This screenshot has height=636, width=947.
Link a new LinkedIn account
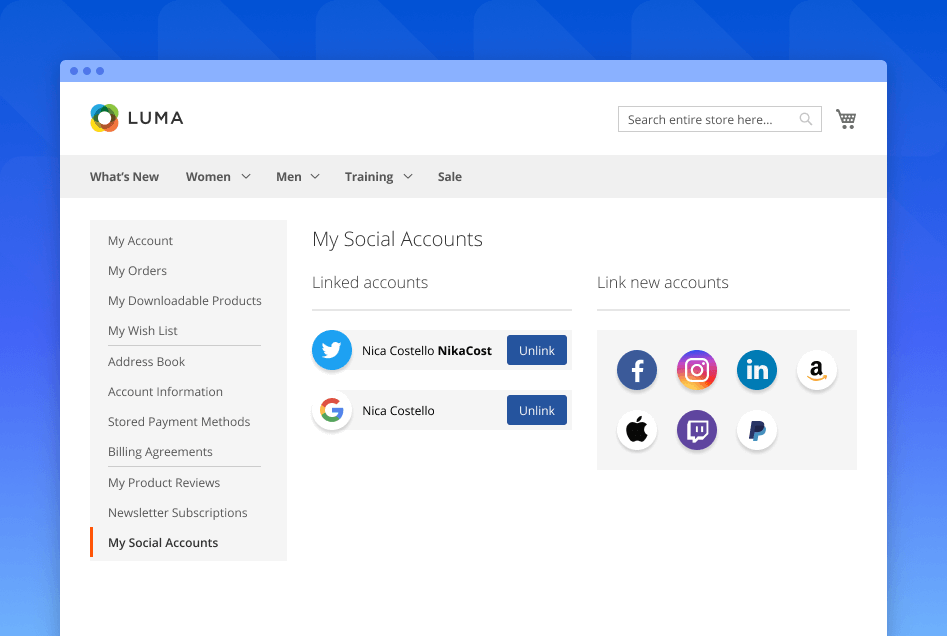click(757, 370)
